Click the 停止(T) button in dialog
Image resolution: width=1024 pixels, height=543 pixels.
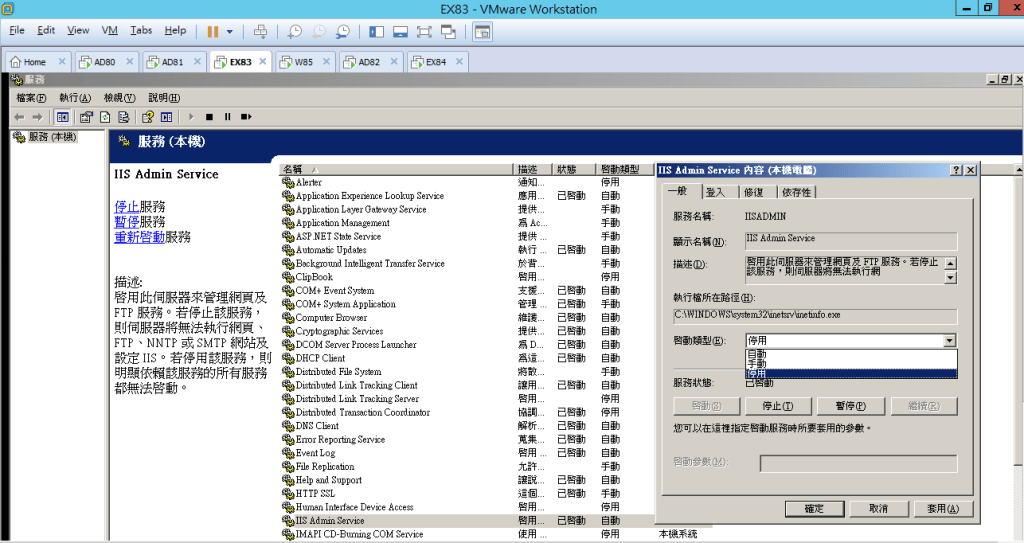[x=784, y=406]
